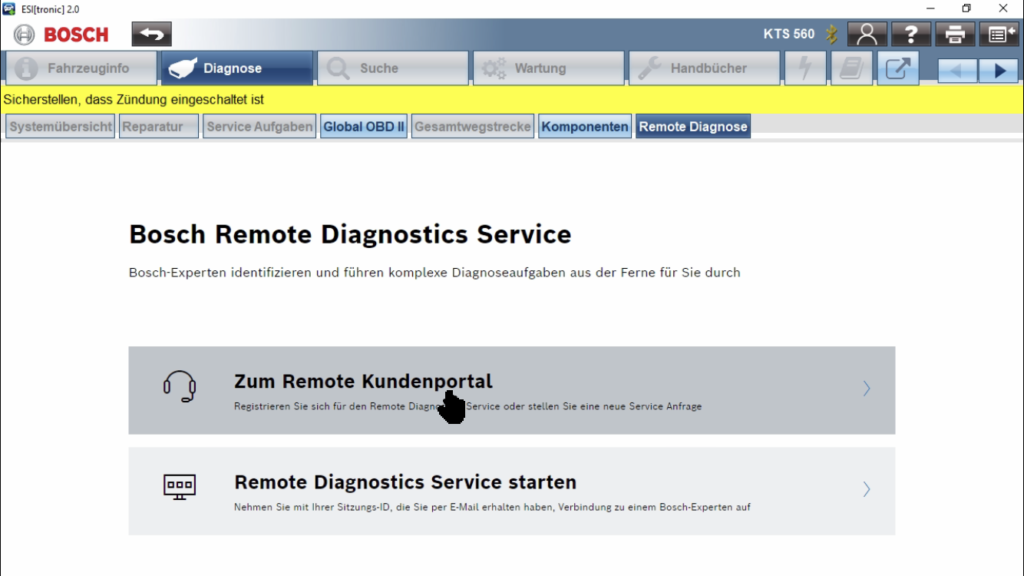
Task: Click the headset icon of Kundenportal card
Action: tap(180, 387)
